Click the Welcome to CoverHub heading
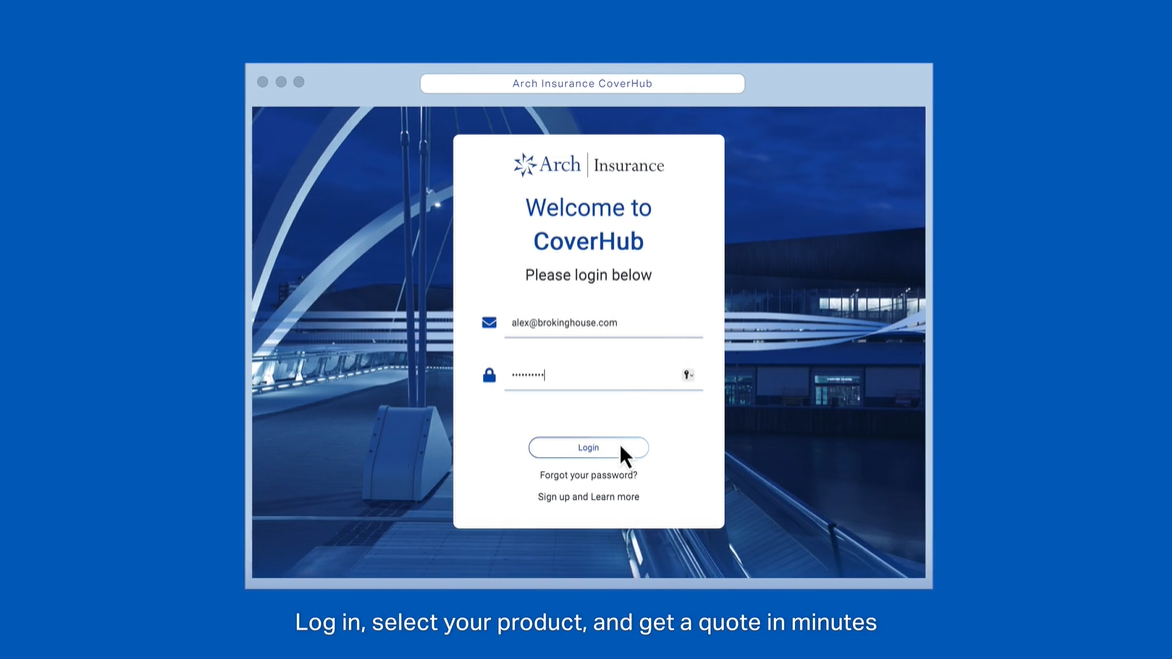 pyautogui.click(x=588, y=224)
